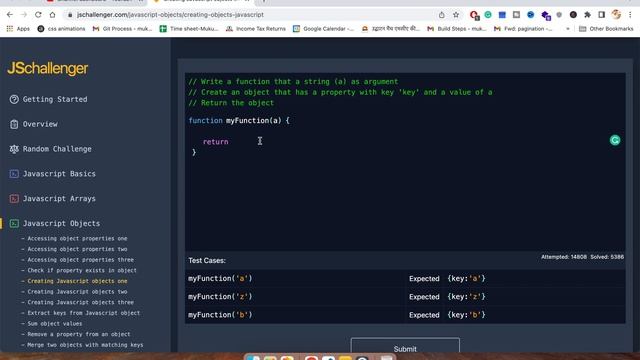The height and width of the screenshot is (360, 640).
Task: Click the green Grammarly badge in editor
Action: 615,140
